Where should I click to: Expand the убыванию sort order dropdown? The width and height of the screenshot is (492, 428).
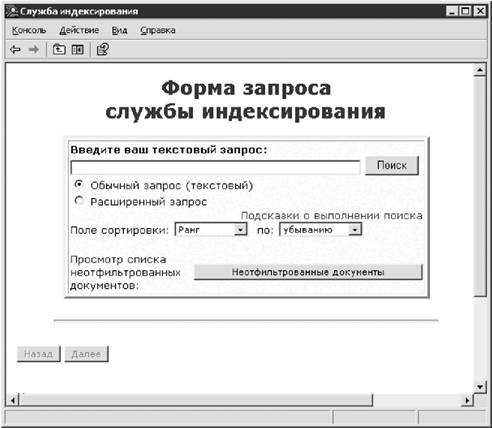pyautogui.click(x=355, y=229)
